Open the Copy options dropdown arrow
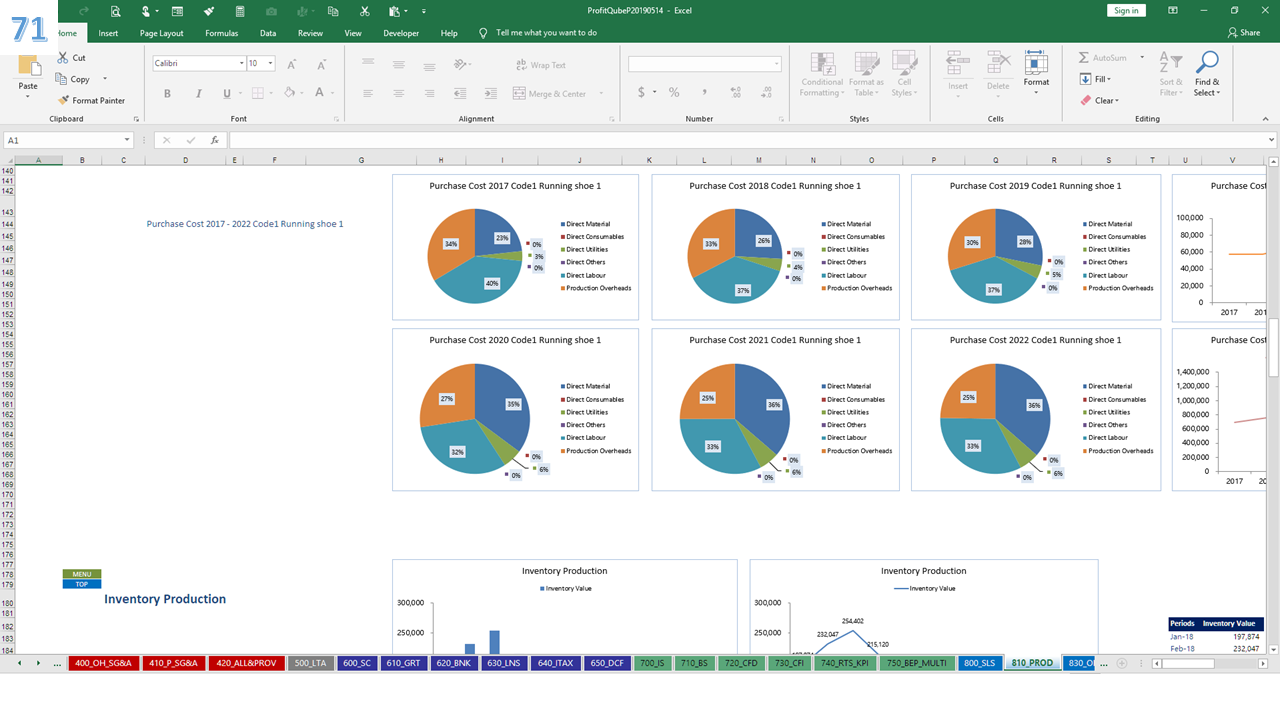This screenshot has width=1280, height=720. coord(105,79)
